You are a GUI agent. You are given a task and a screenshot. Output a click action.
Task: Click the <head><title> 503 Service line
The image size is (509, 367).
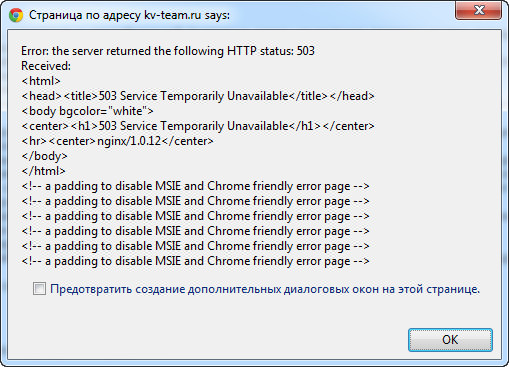pyautogui.click(x=198, y=96)
